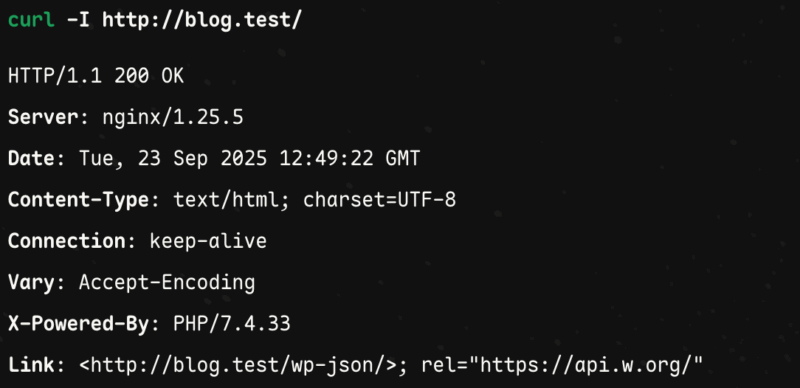Click the text/html; value
Image resolution: width=800 pixels, height=388 pixels.
tap(233, 200)
